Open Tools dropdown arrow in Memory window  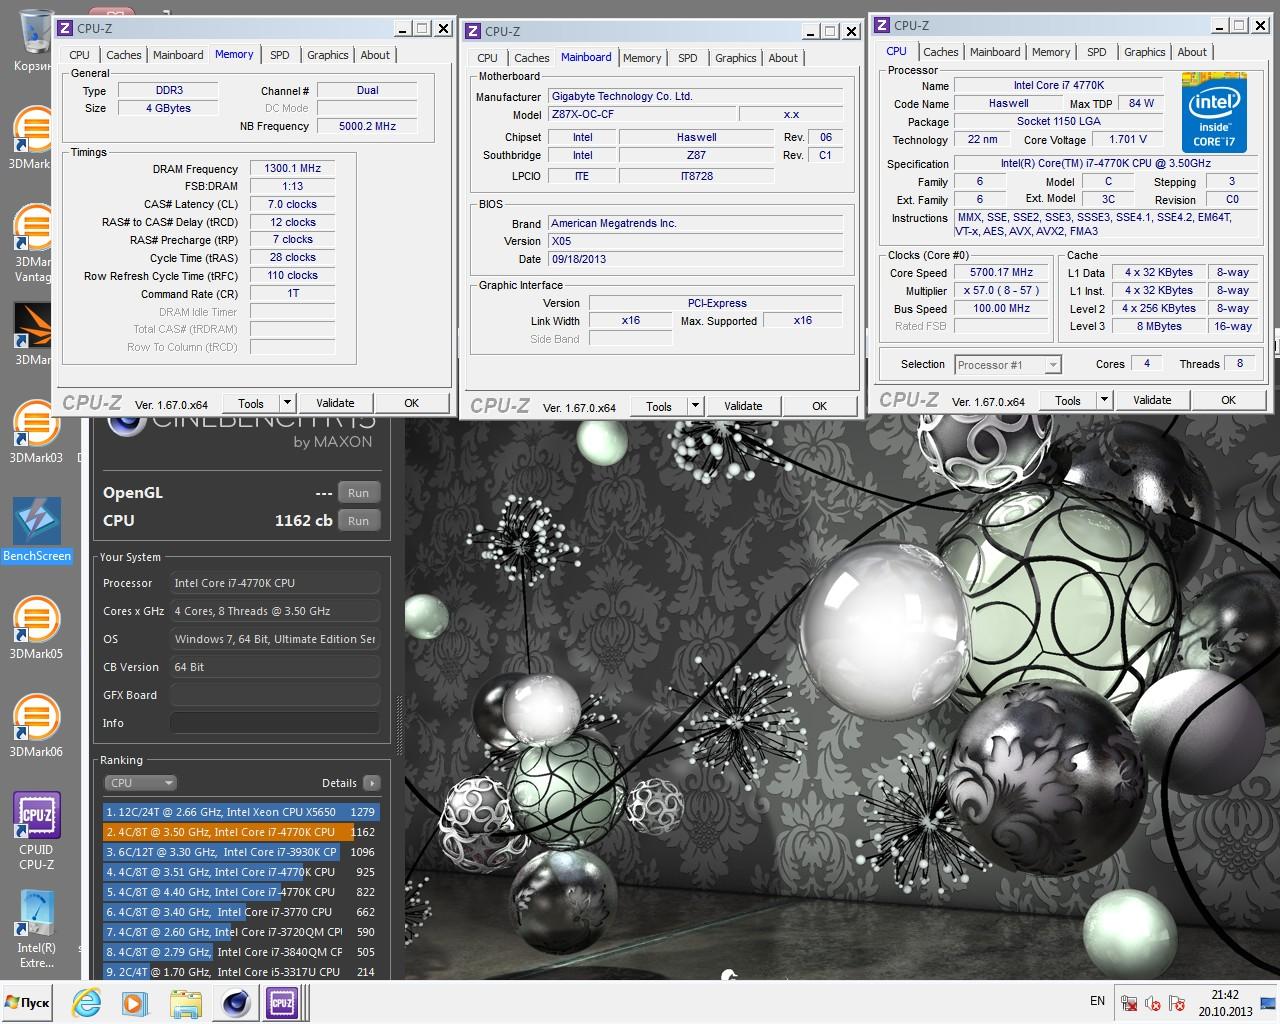[x=287, y=403]
